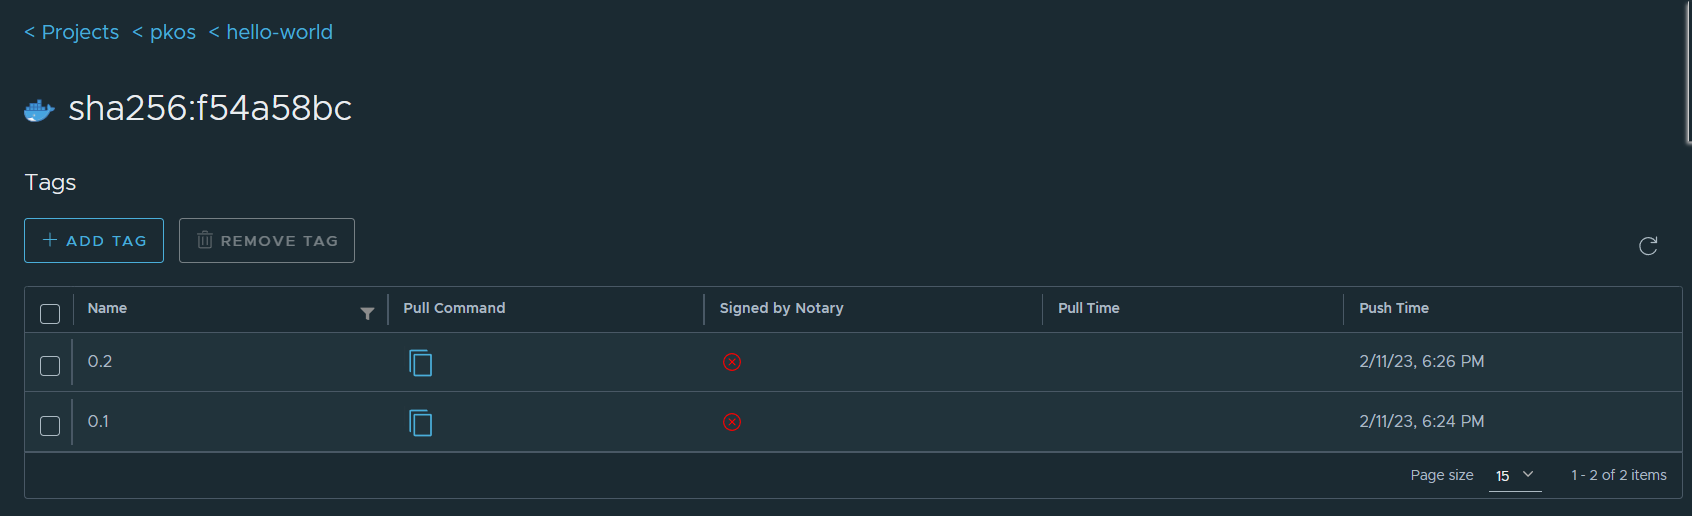
Task: Check the box for tag 0.2
Action: [50, 365]
